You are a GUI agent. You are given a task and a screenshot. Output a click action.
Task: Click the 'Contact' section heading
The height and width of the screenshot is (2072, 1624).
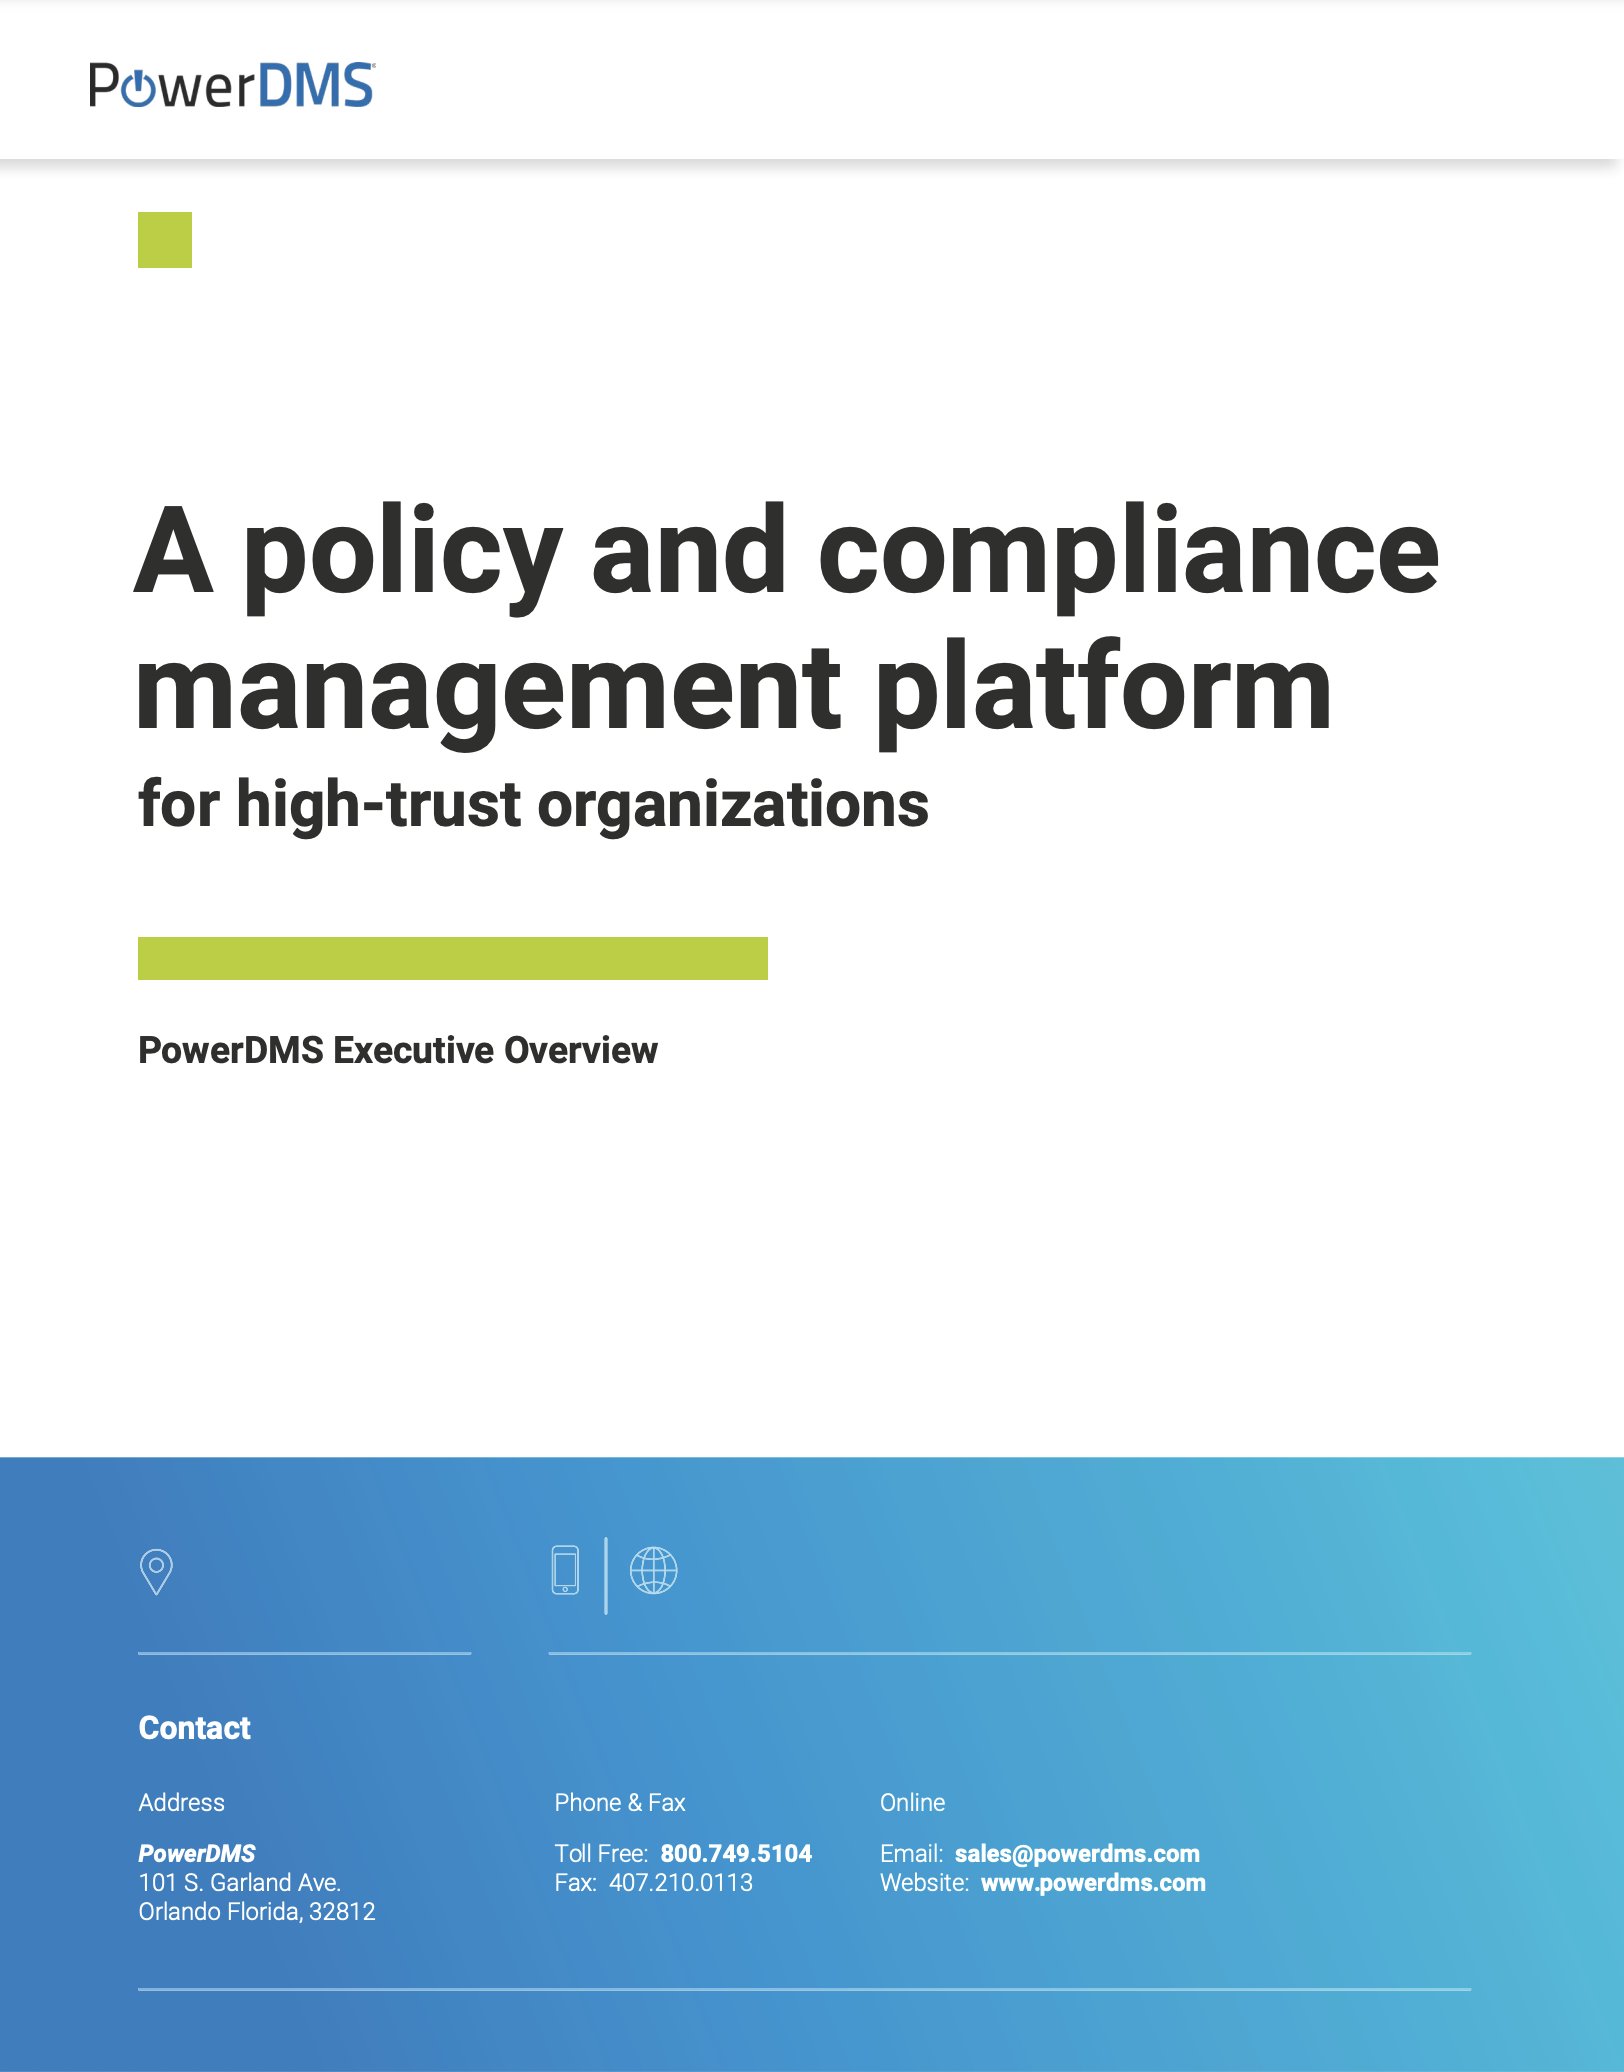[195, 1727]
